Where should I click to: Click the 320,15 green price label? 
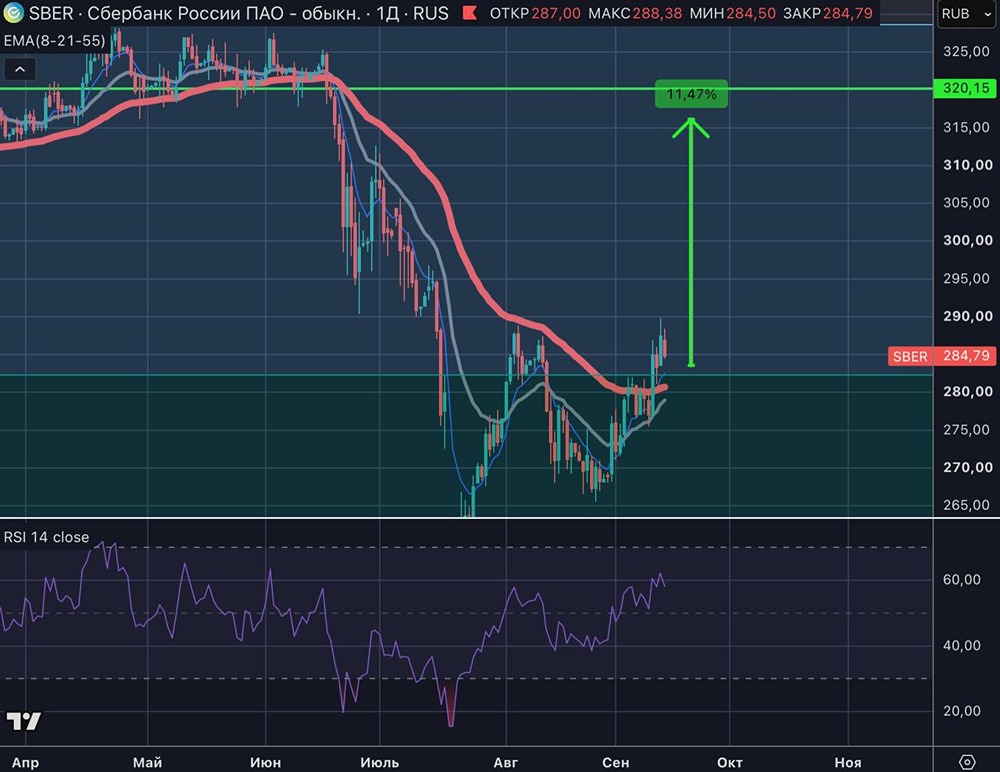pos(966,88)
